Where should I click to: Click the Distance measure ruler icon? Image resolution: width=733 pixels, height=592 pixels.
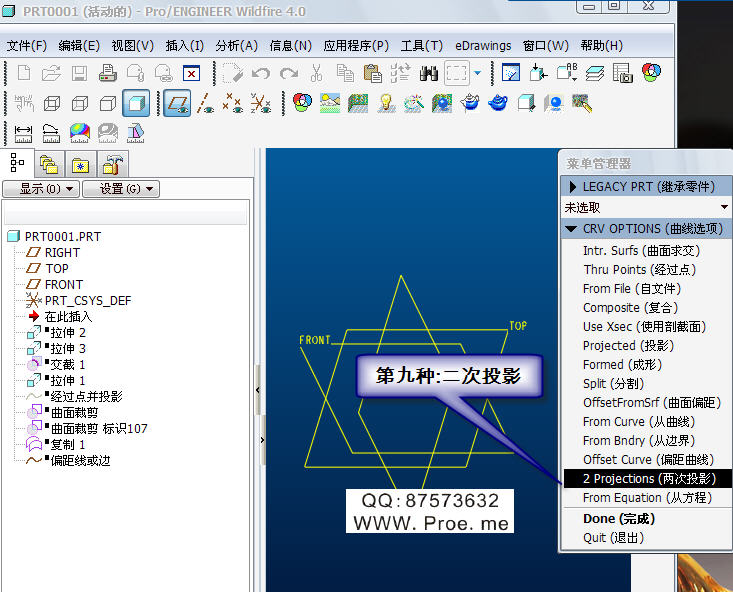tap(23, 134)
